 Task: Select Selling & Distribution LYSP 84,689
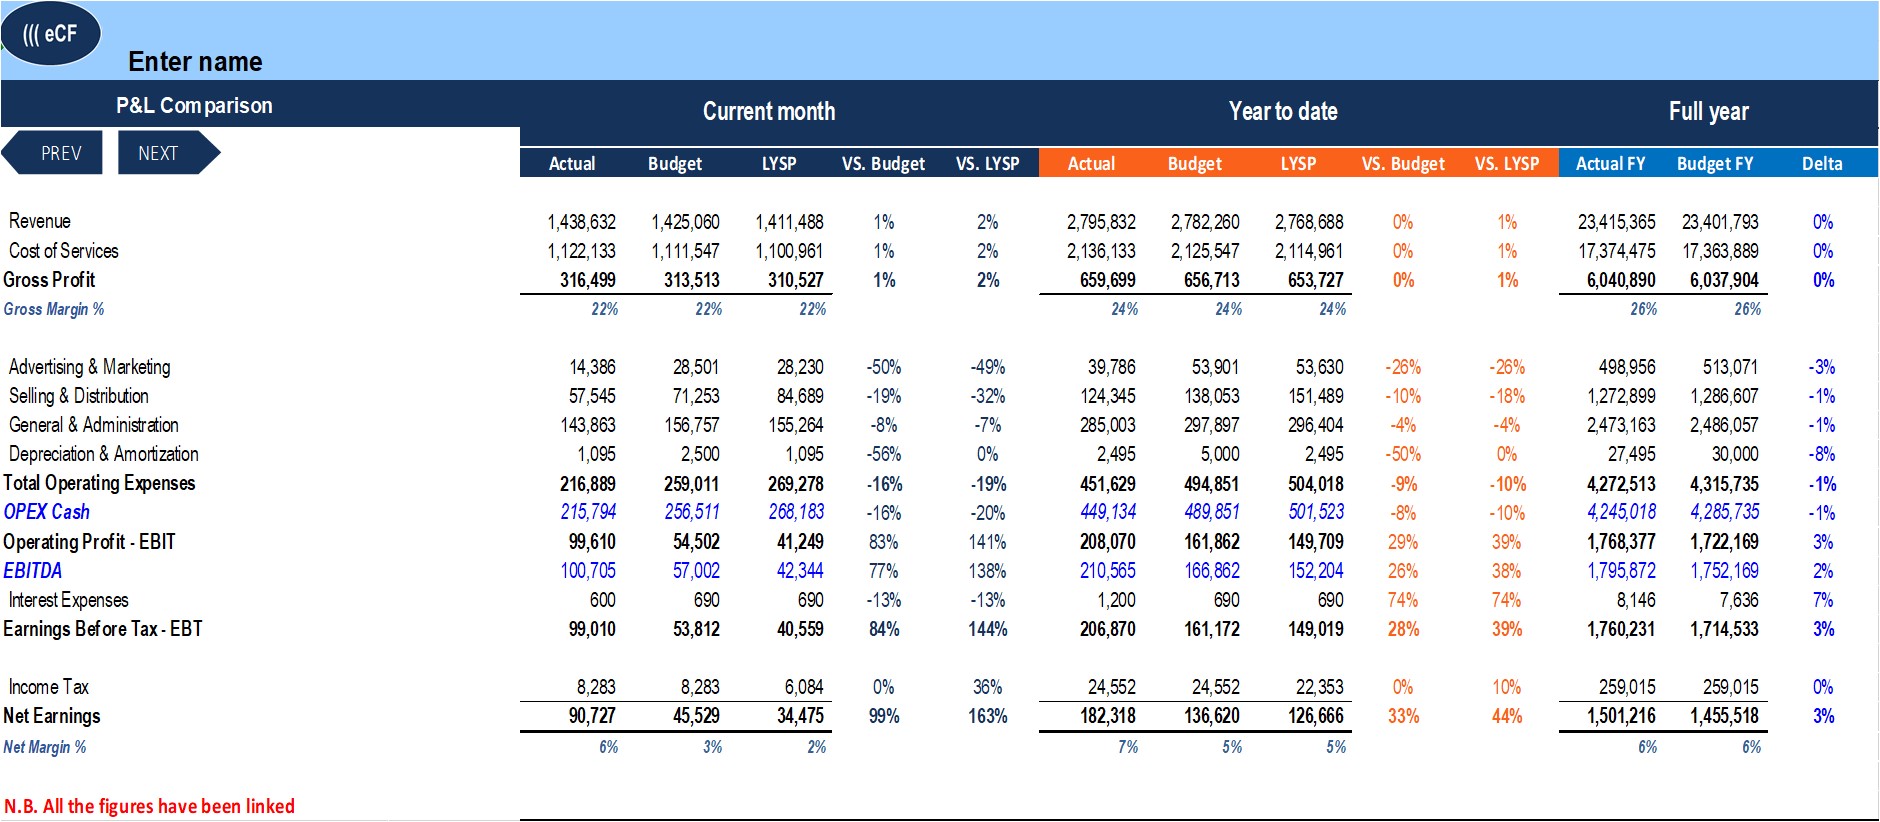point(800,397)
